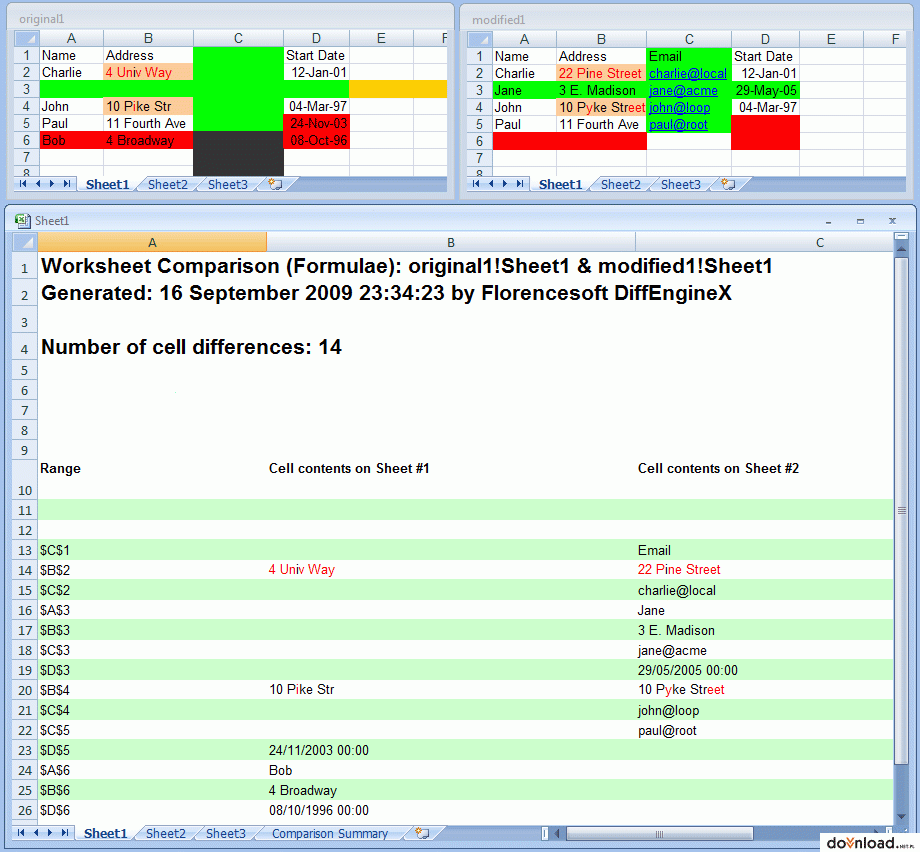Select column B header in comparison window
The height and width of the screenshot is (852, 920).
[x=451, y=242]
